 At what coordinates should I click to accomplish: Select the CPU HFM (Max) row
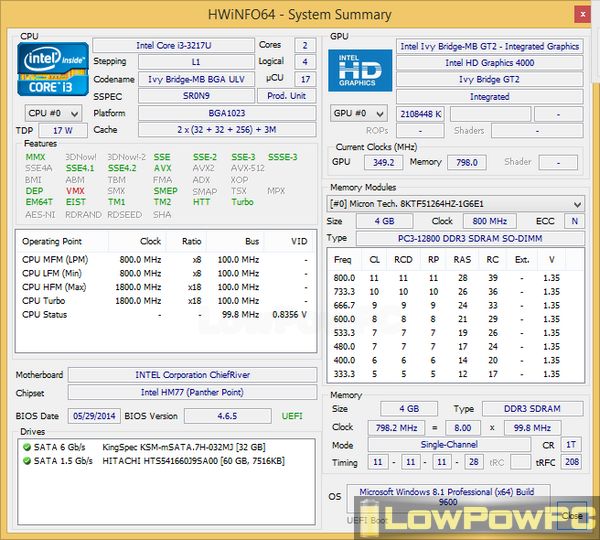tap(166, 287)
